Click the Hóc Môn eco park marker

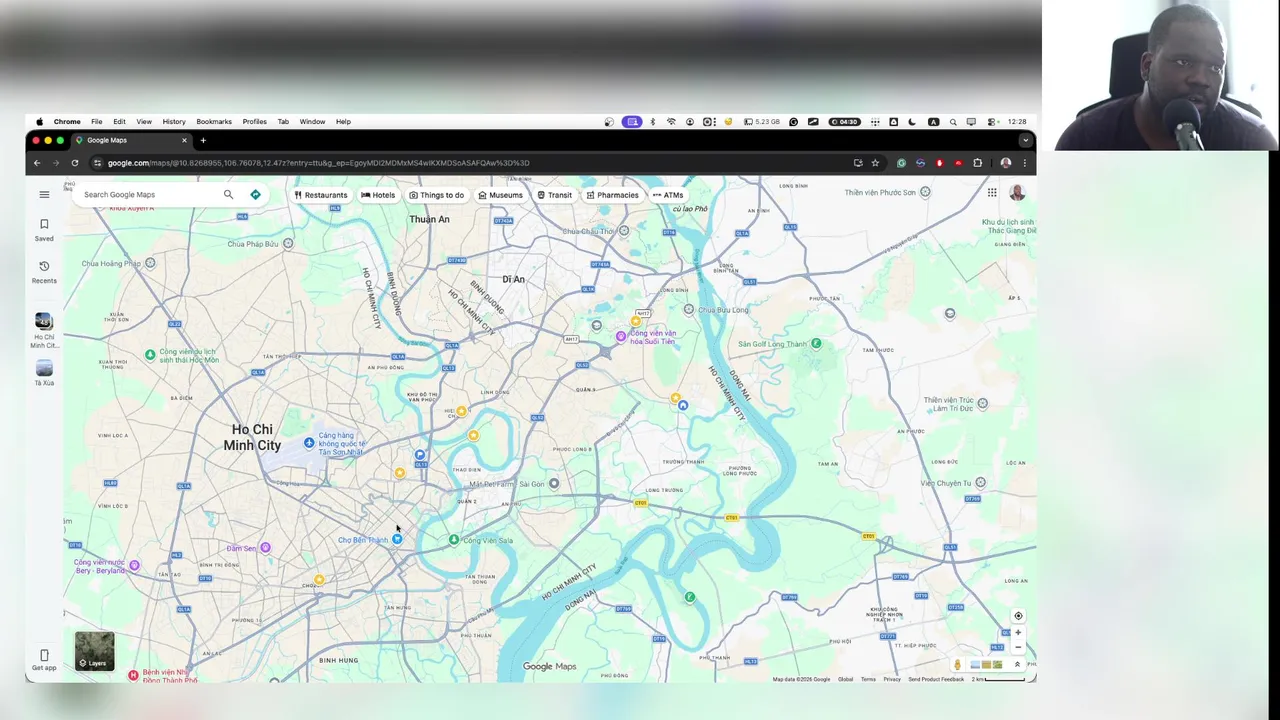150,354
